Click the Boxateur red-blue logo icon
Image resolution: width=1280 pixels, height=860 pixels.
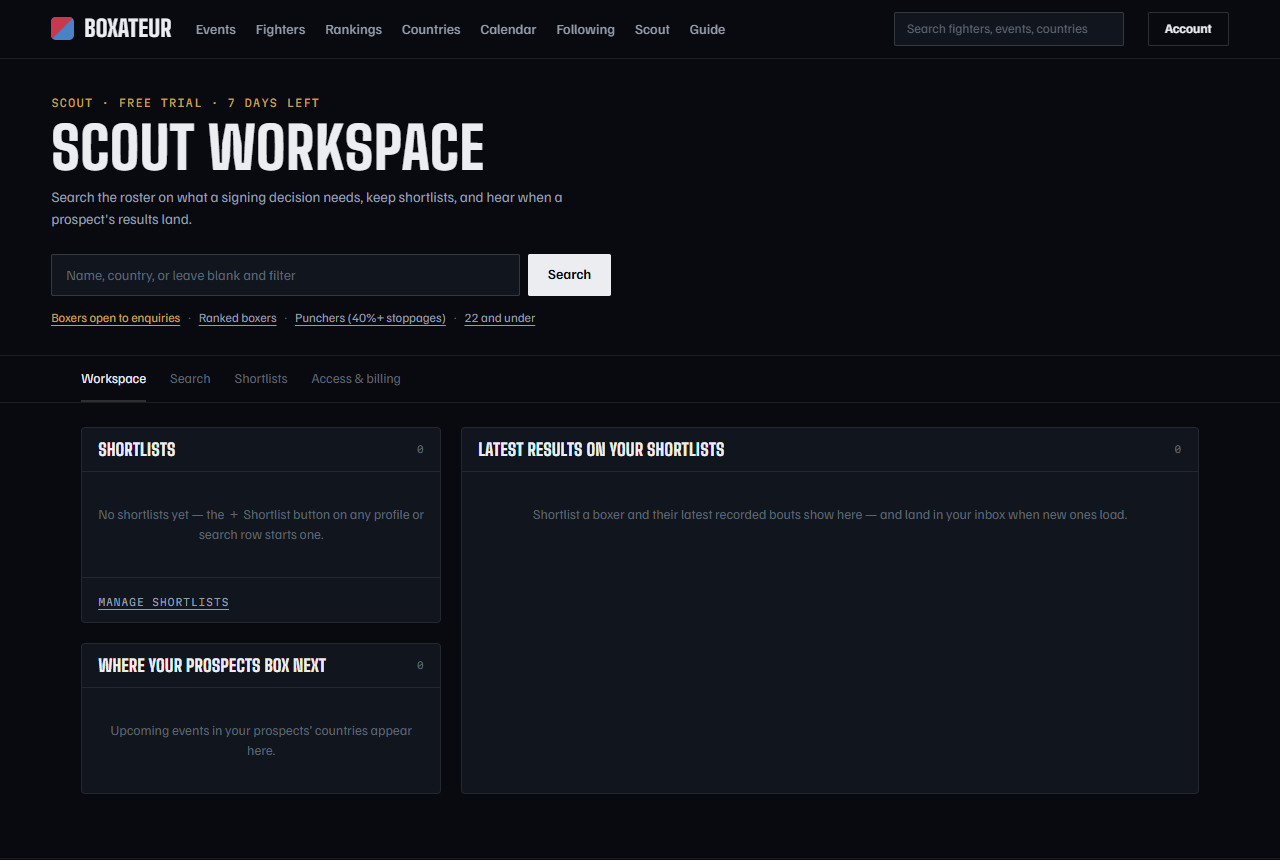(x=62, y=29)
